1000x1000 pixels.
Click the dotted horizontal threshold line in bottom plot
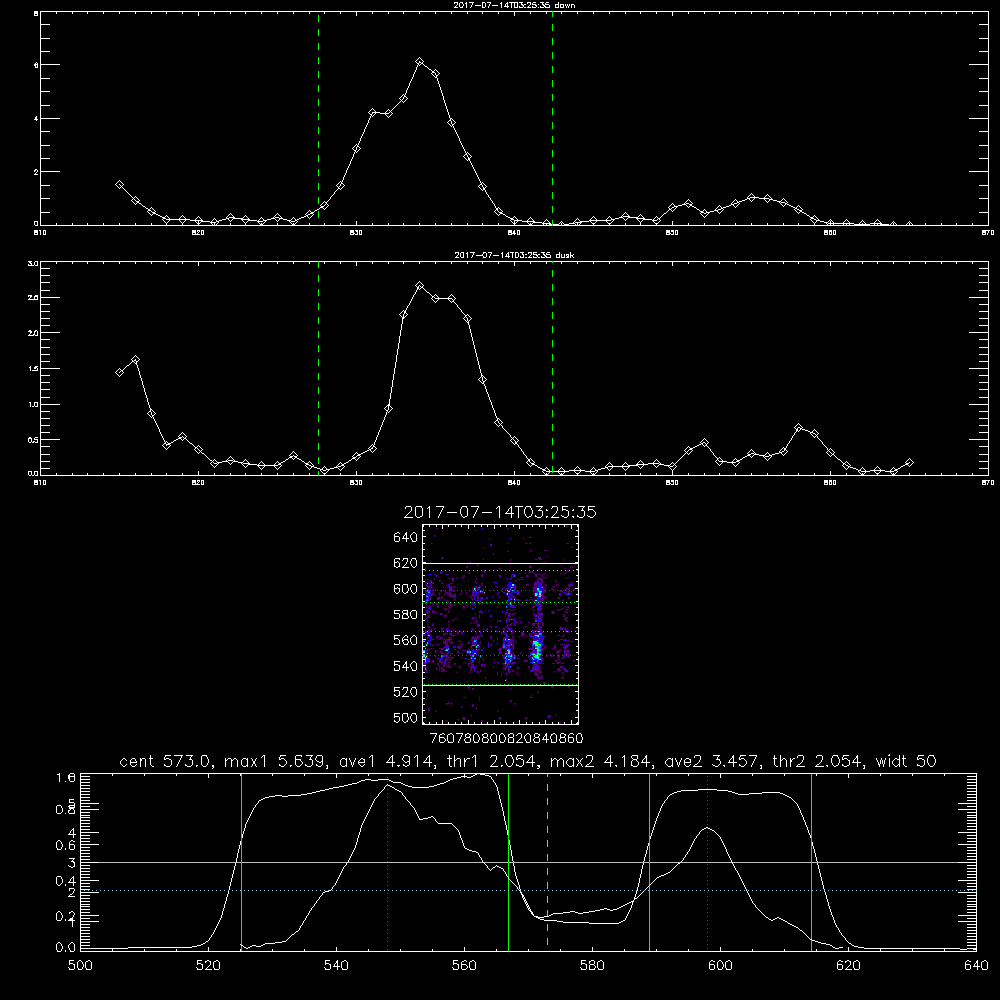pyautogui.click(x=529, y=890)
